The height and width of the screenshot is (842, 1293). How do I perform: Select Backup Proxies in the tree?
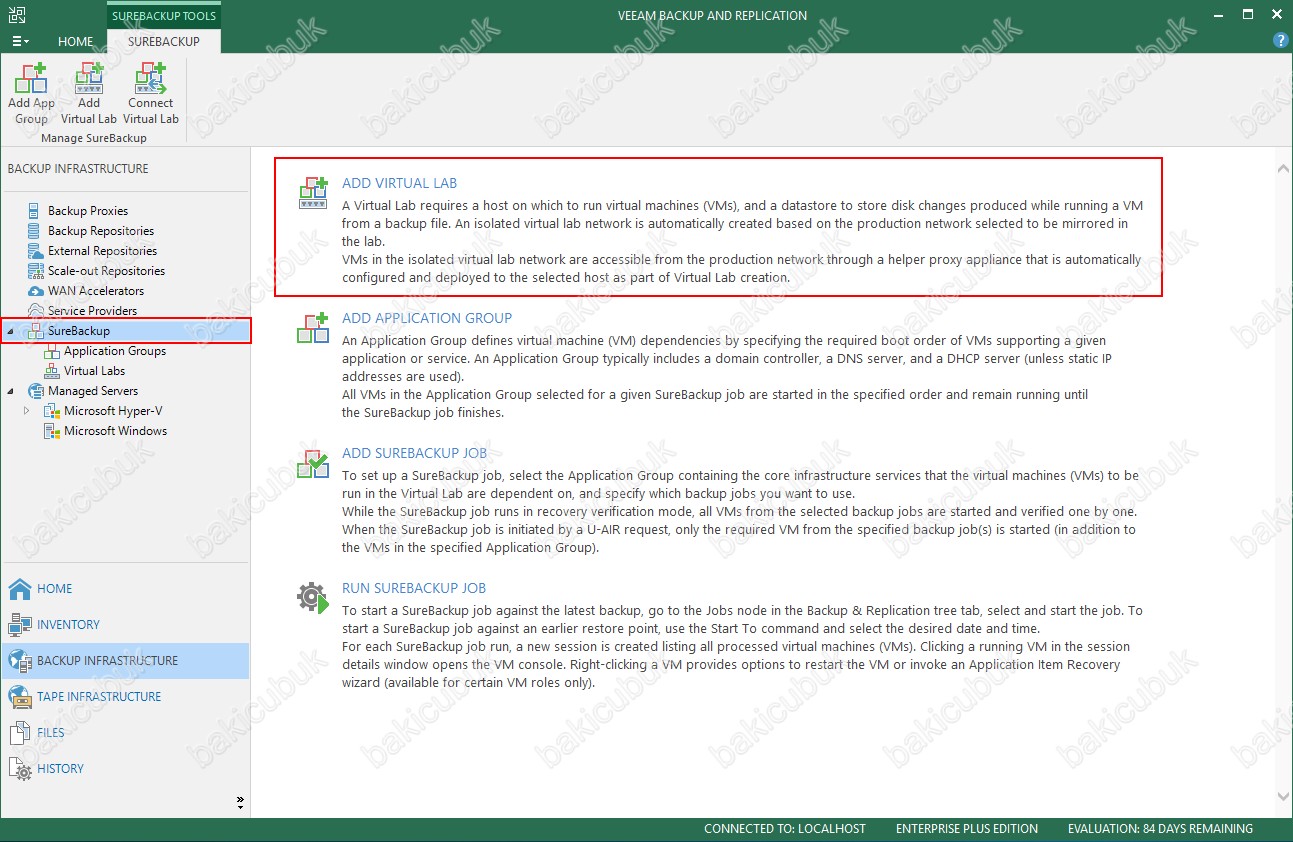click(x=88, y=211)
